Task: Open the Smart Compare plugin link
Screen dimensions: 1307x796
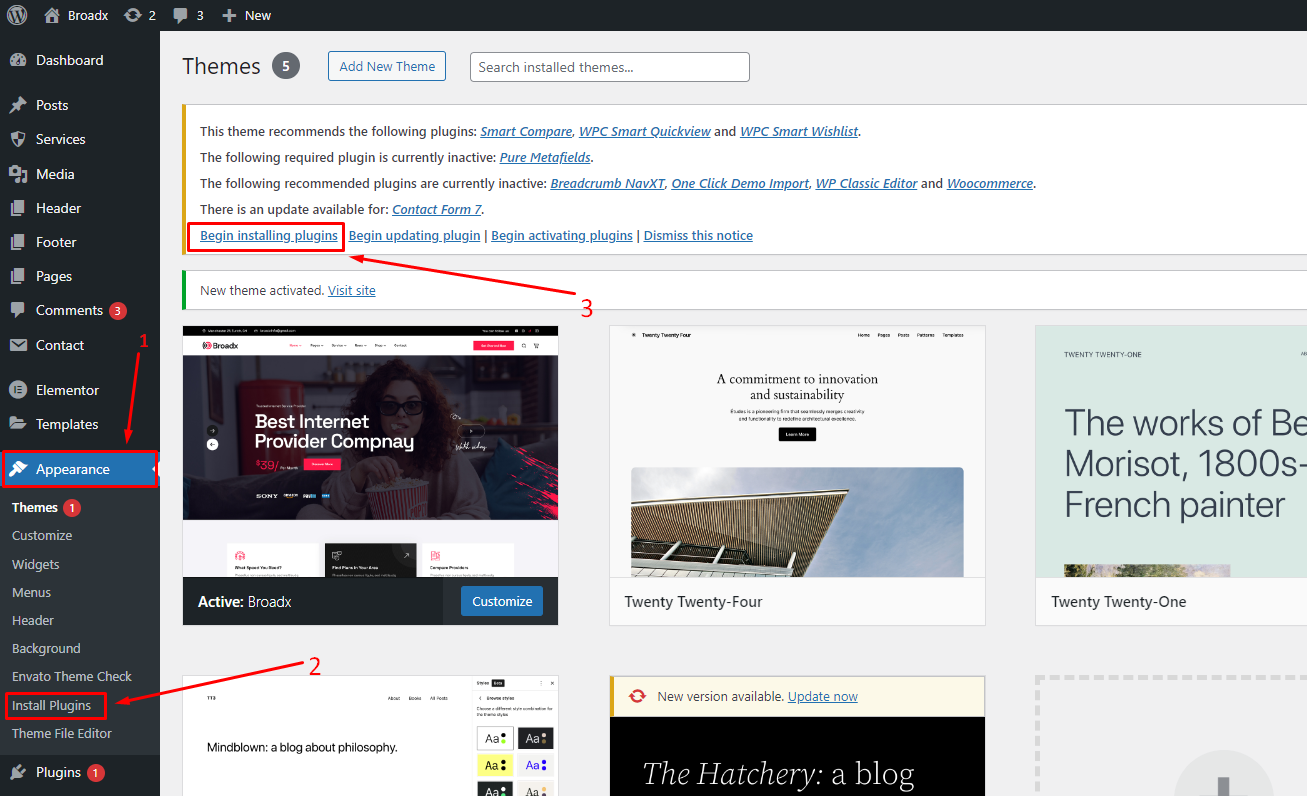Action: (x=526, y=131)
